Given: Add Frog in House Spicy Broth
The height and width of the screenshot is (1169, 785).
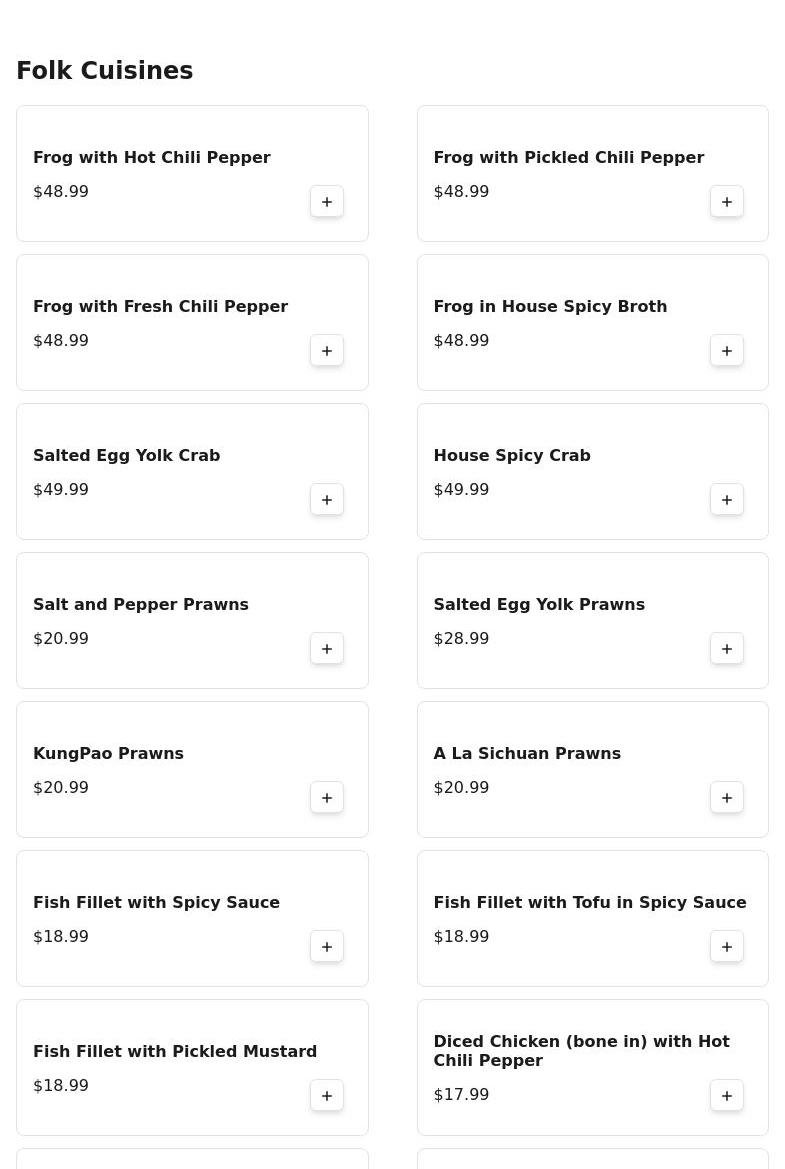Looking at the screenshot, I should pos(727,351).
